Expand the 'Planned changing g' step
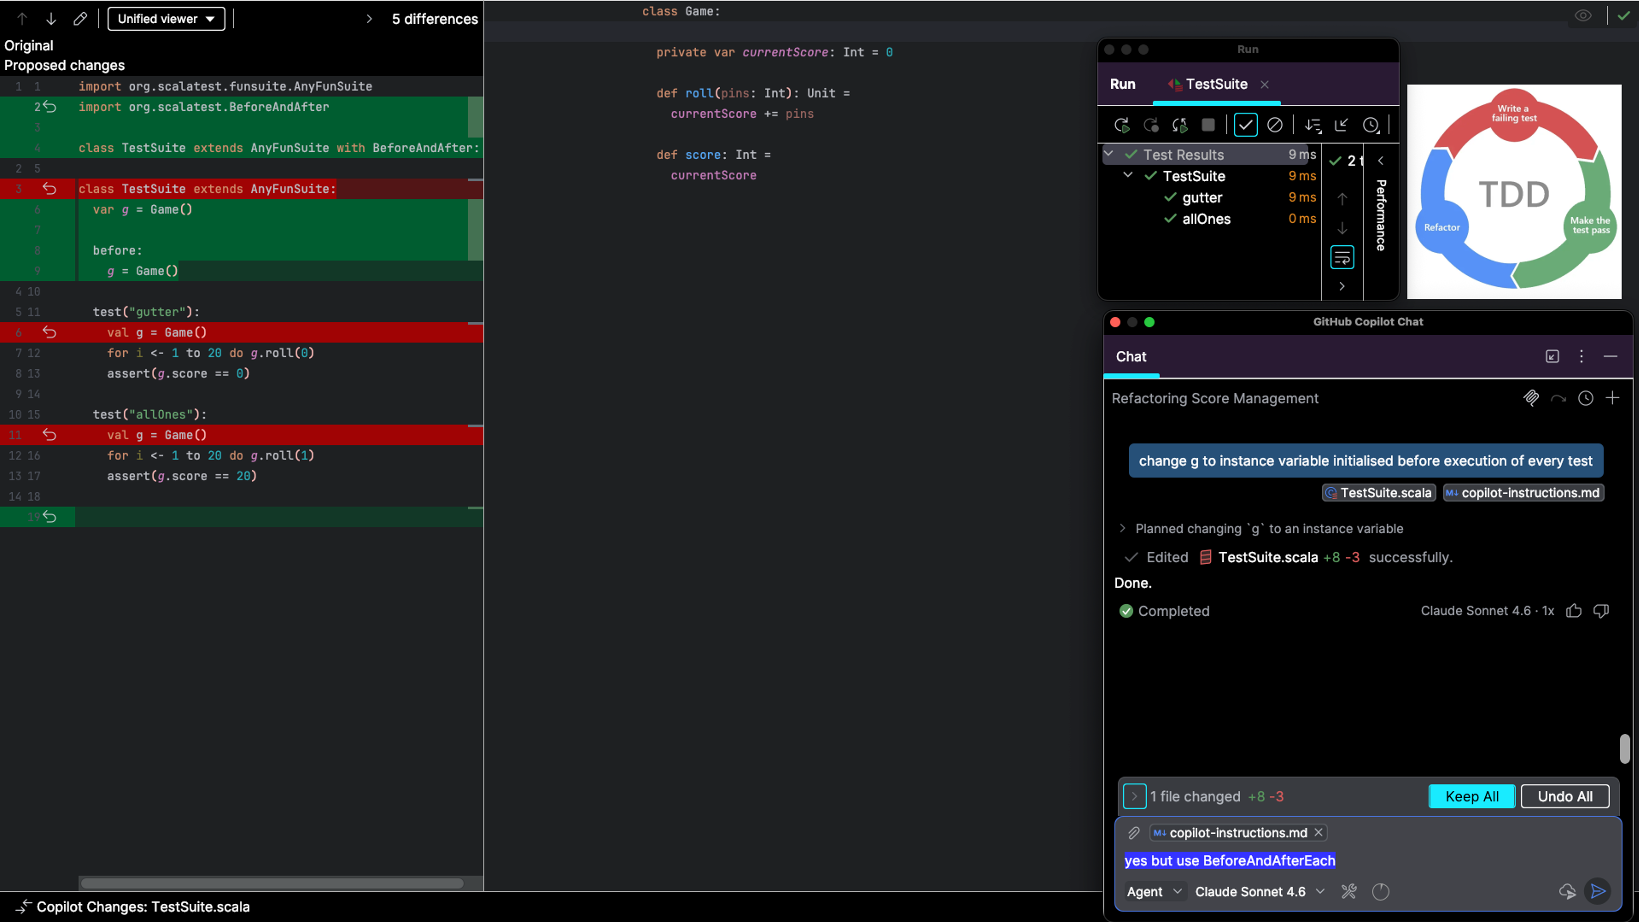The height and width of the screenshot is (922, 1639). pyautogui.click(x=1122, y=529)
